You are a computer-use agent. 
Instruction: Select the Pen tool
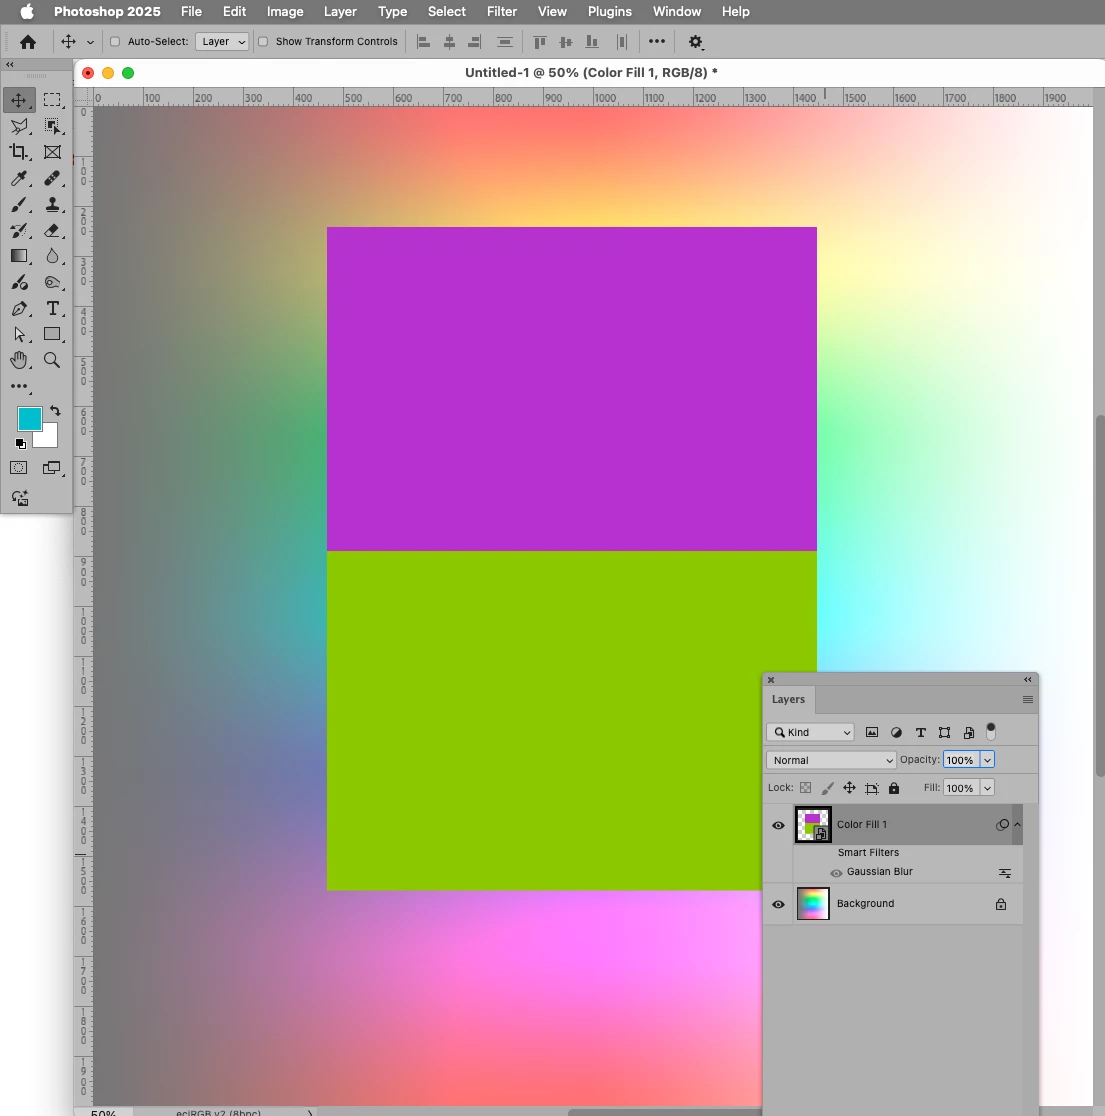click(x=19, y=308)
